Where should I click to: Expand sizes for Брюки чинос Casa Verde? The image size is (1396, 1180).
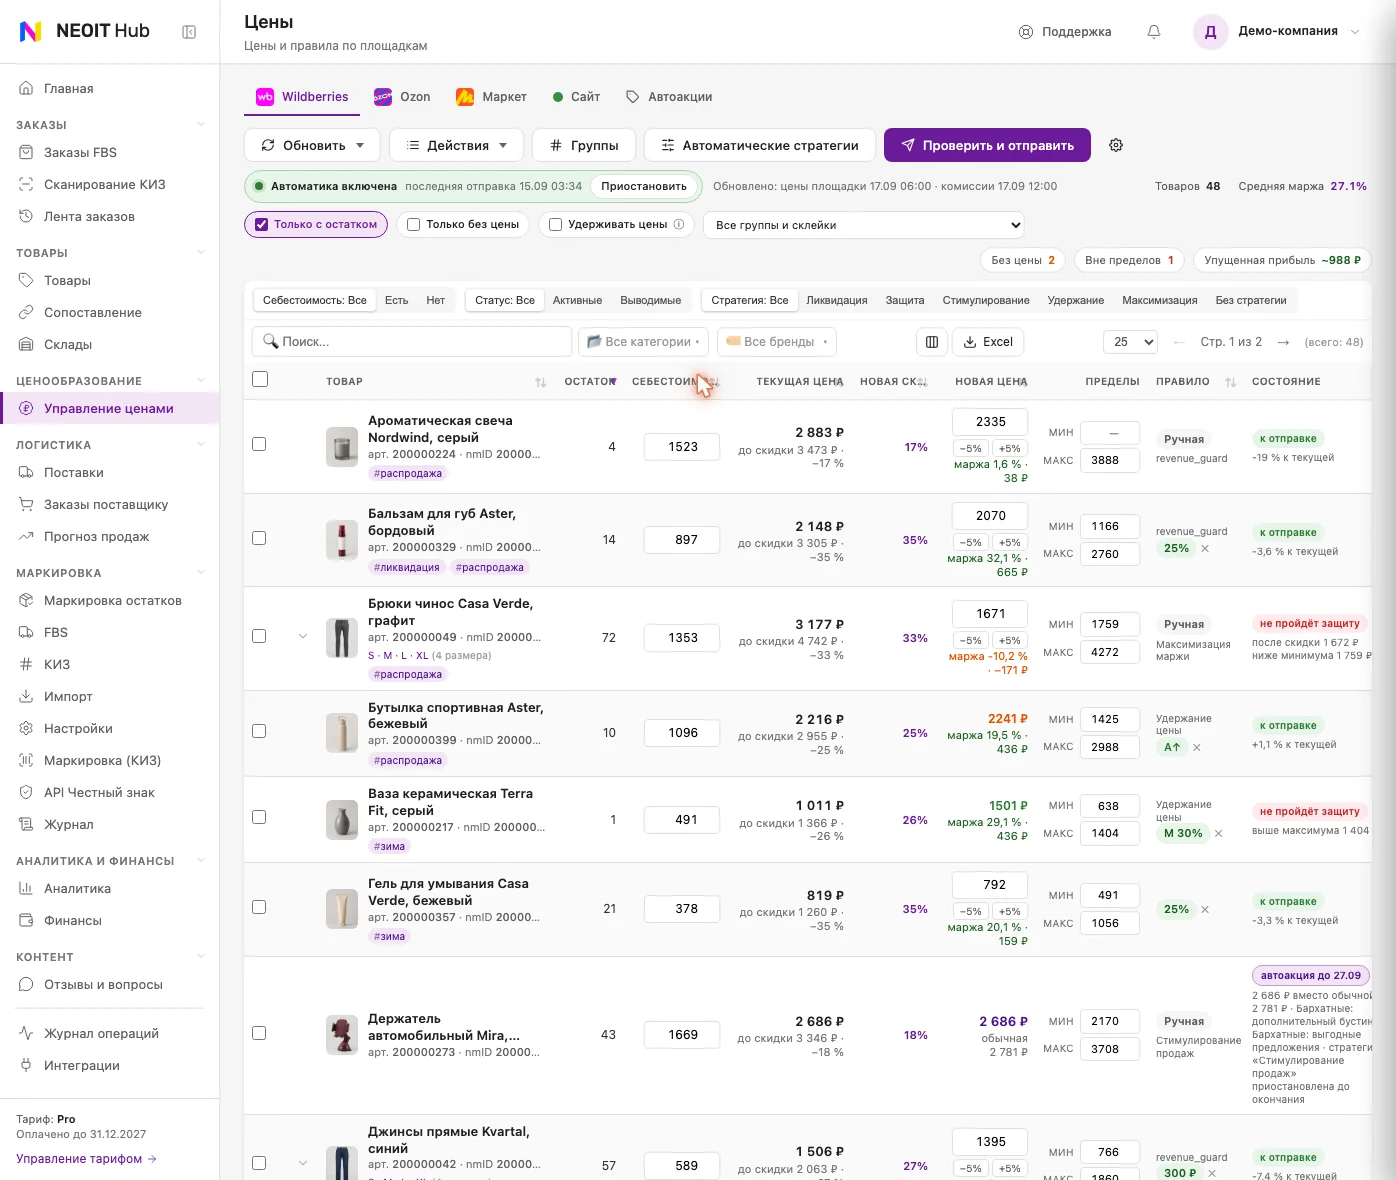[303, 636]
